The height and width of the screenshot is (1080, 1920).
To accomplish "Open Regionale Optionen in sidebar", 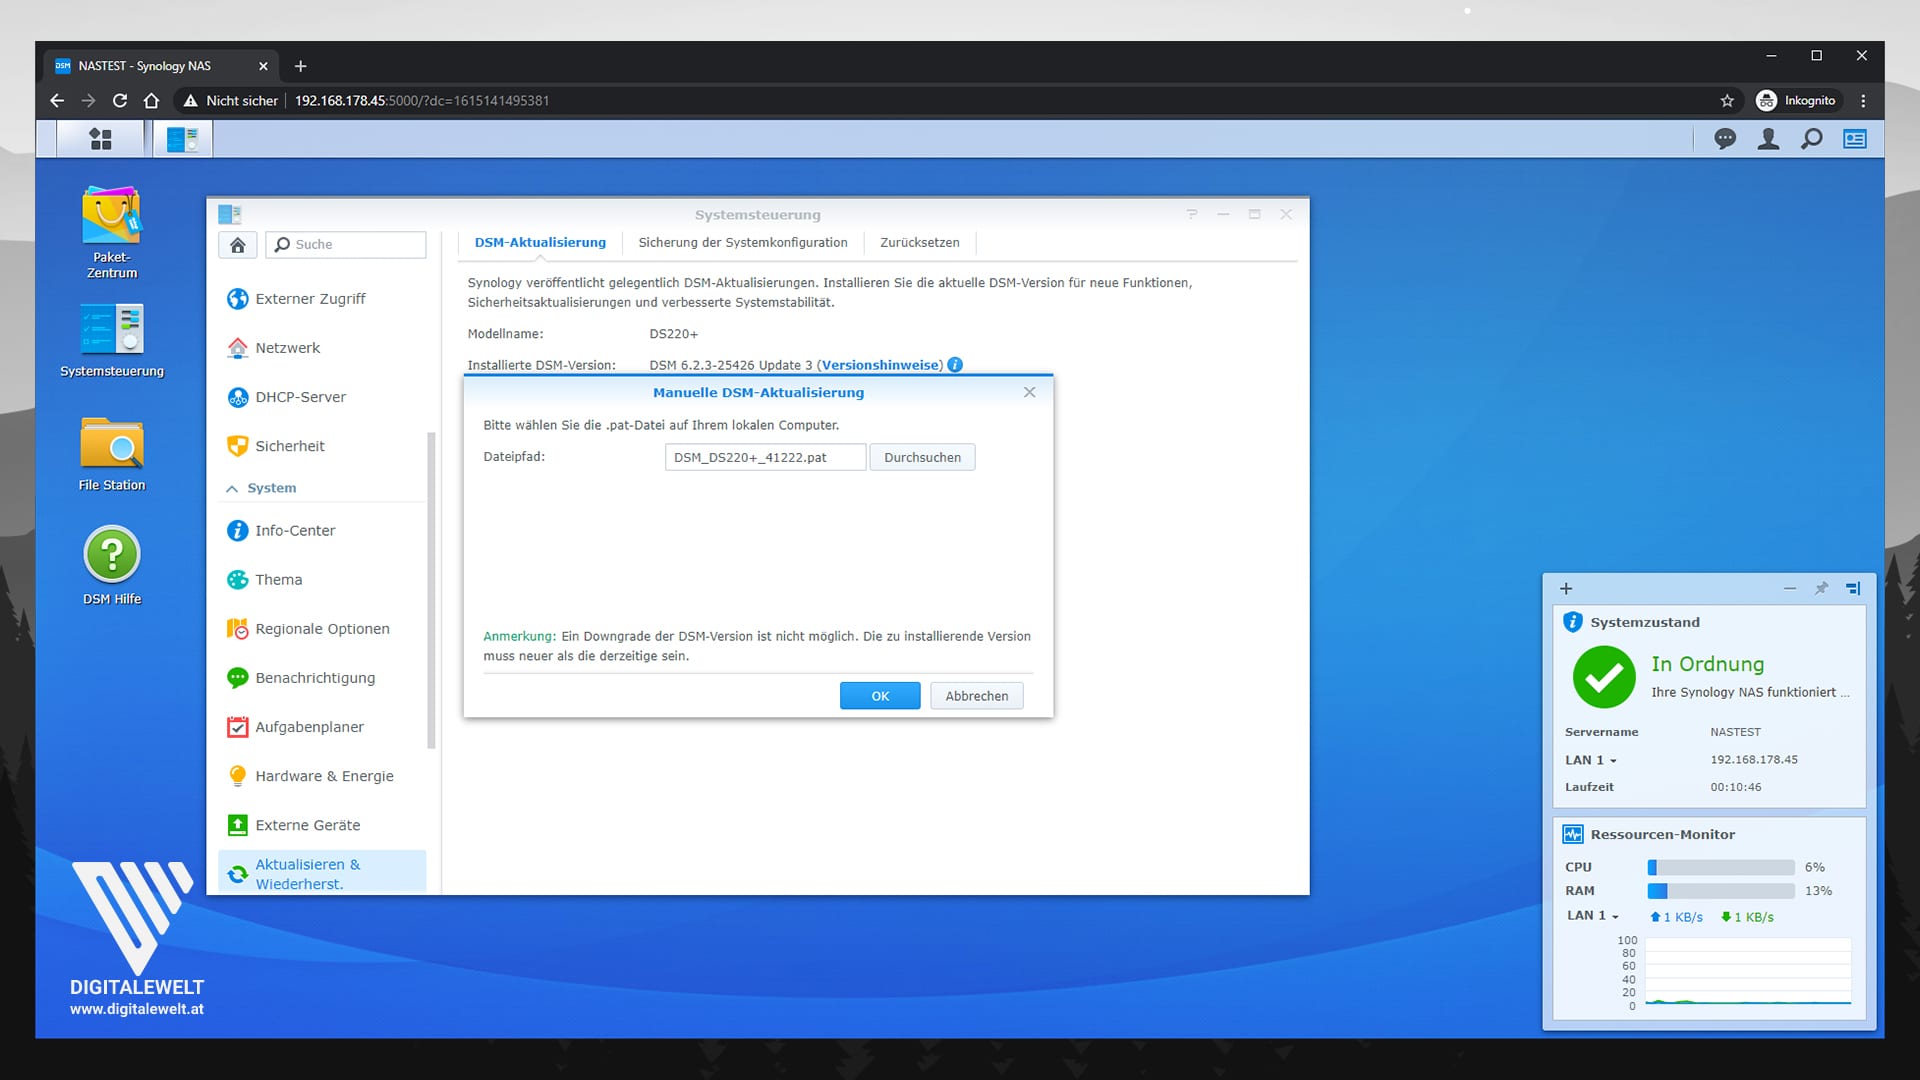I will tap(322, 629).
